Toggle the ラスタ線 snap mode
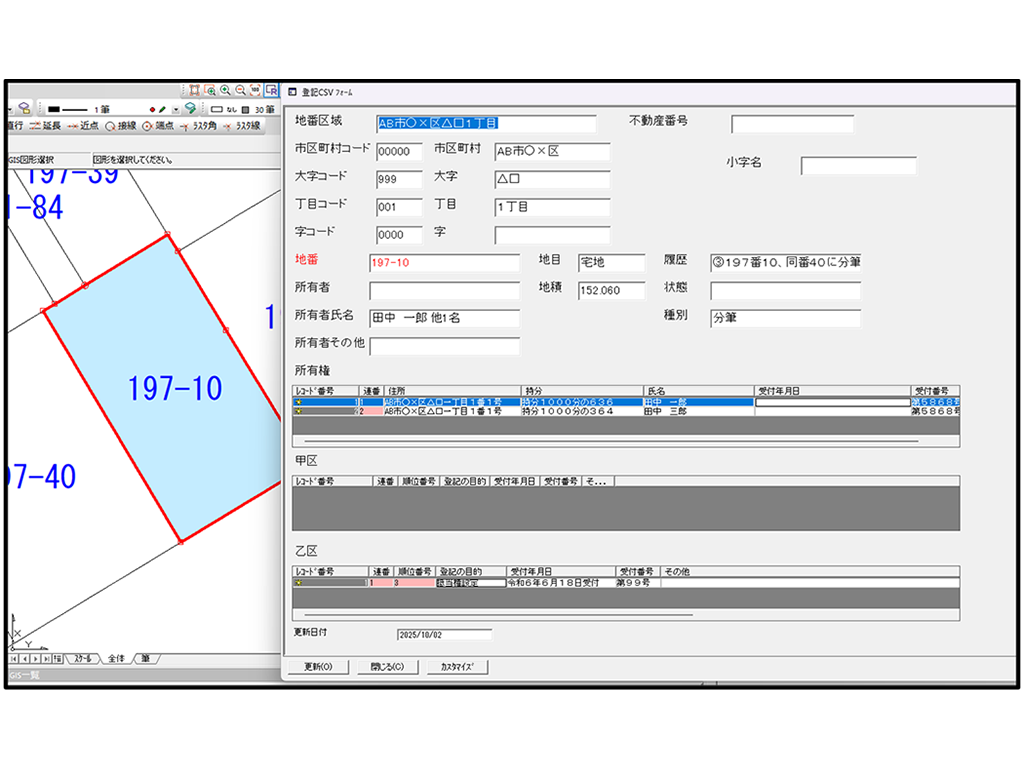1024x768 pixels. [241, 126]
